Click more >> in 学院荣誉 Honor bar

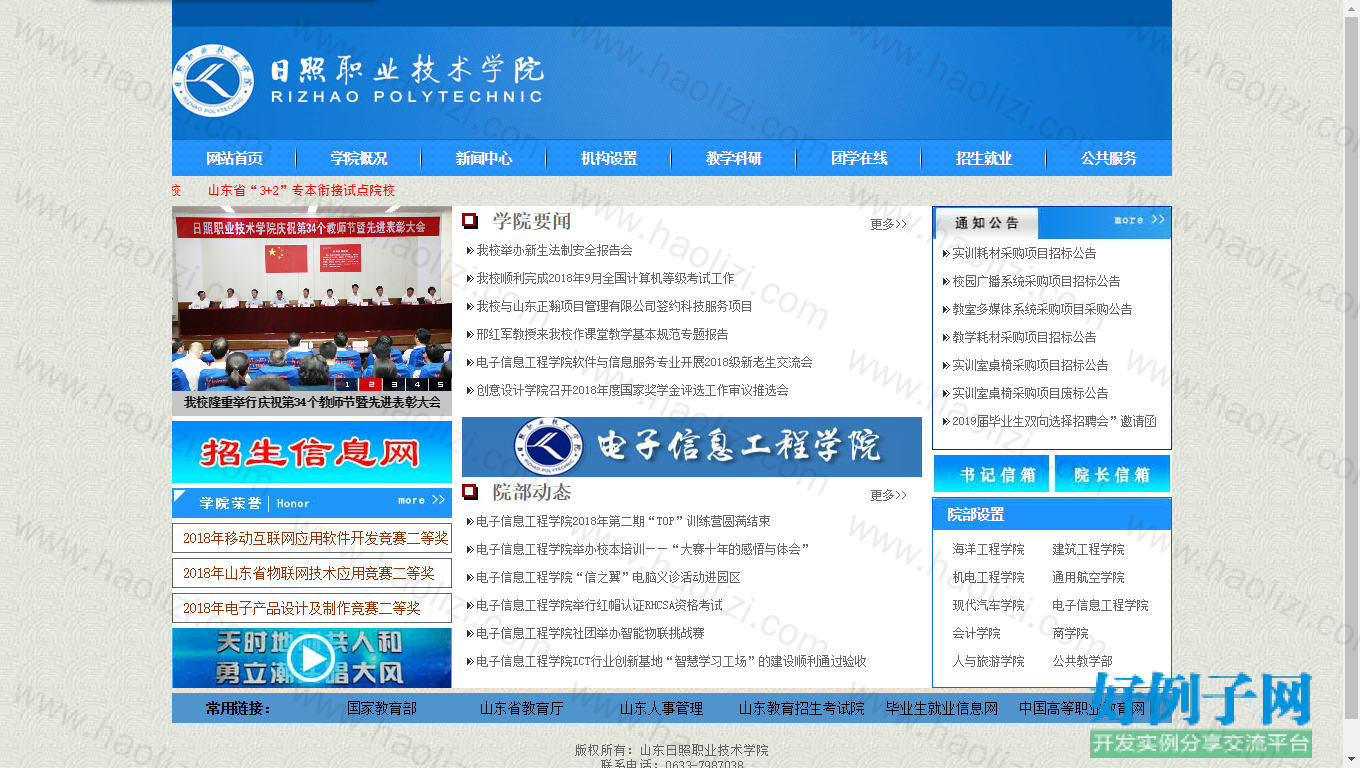coord(422,500)
